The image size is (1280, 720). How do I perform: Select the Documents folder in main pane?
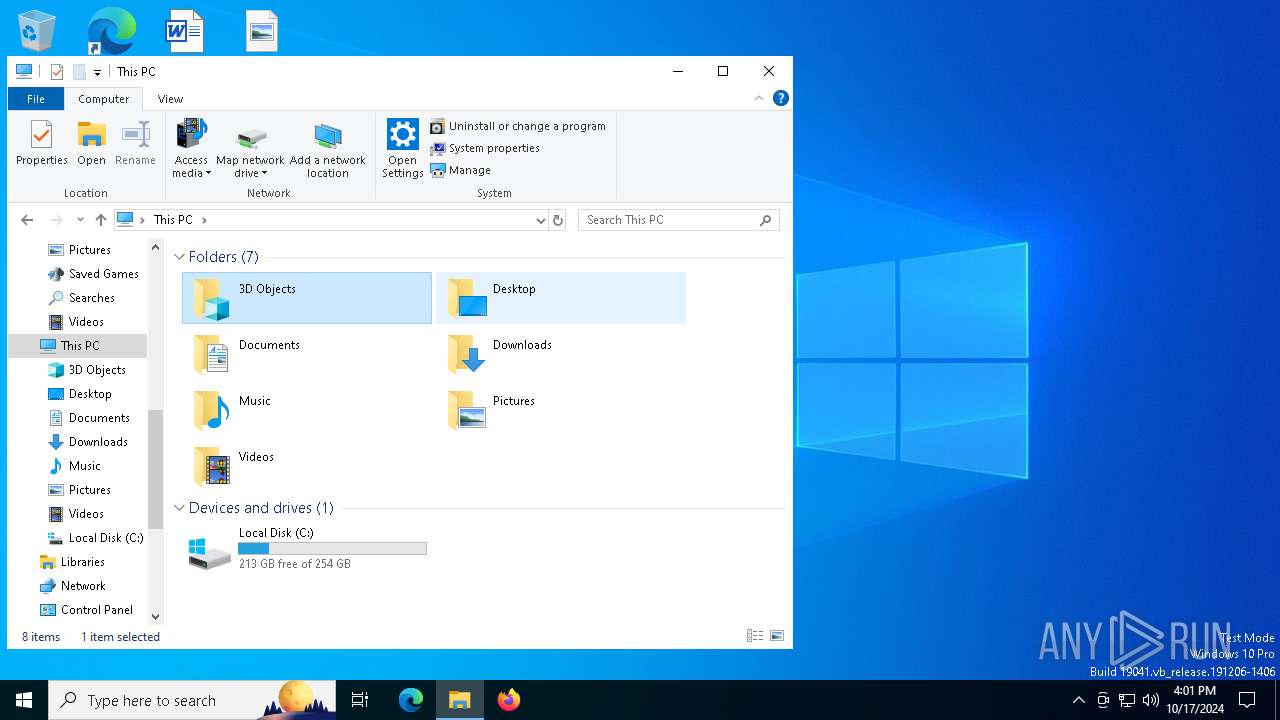(x=307, y=354)
